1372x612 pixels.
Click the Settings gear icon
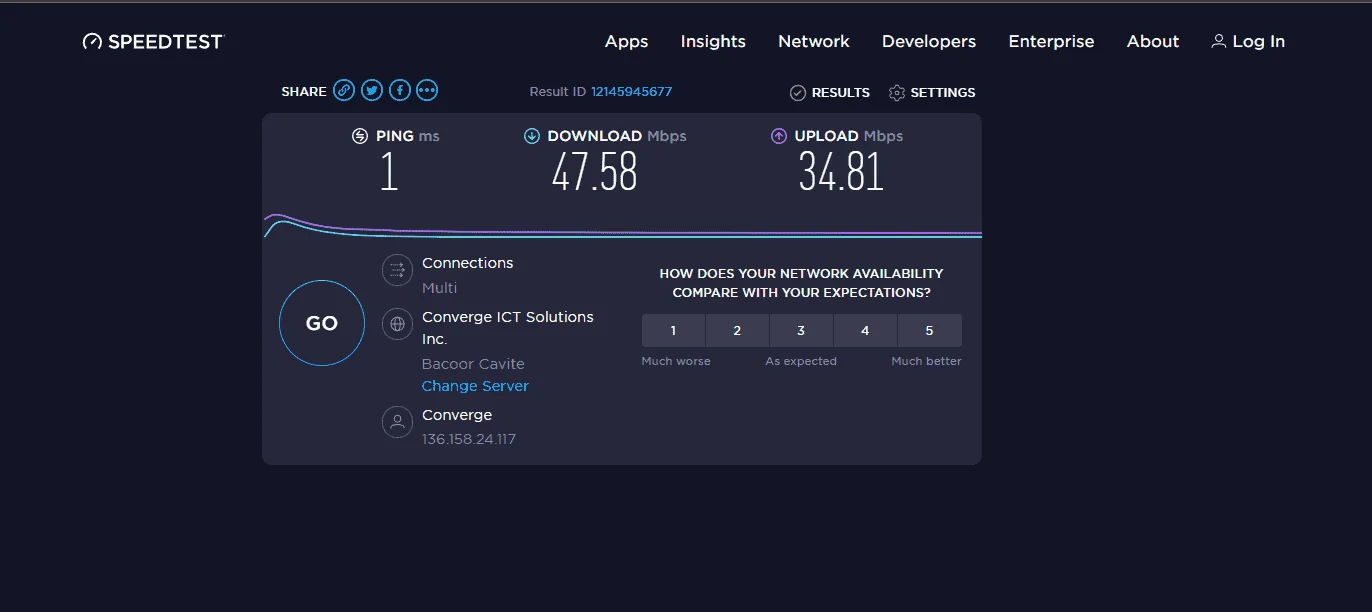[x=897, y=92]
